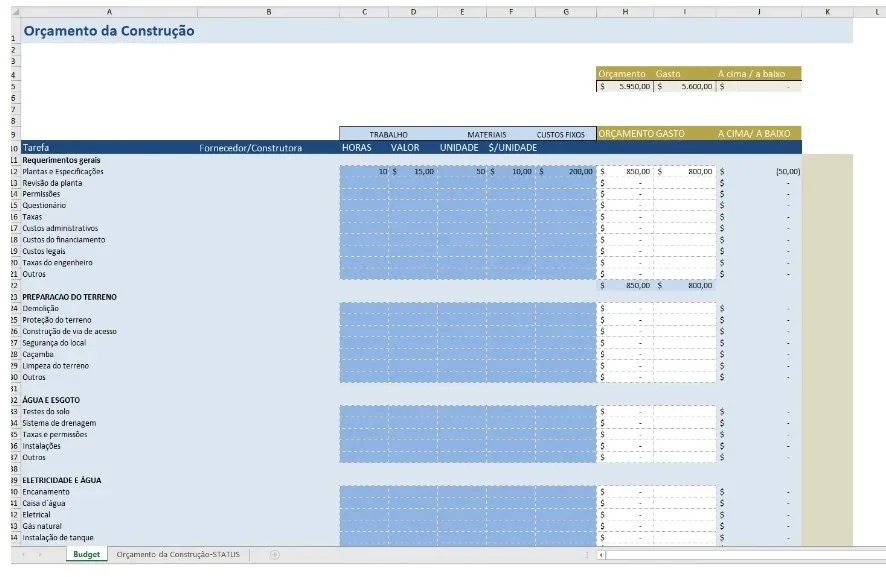Select the Proteção do terreno cell
Image resolution: width=886 pixels, height=577 pixels.
57,320
